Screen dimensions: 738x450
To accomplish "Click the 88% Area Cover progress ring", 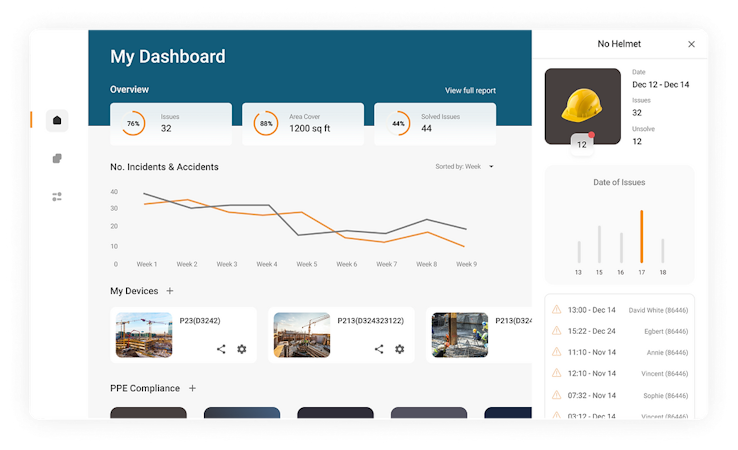I will pos(266,123).
